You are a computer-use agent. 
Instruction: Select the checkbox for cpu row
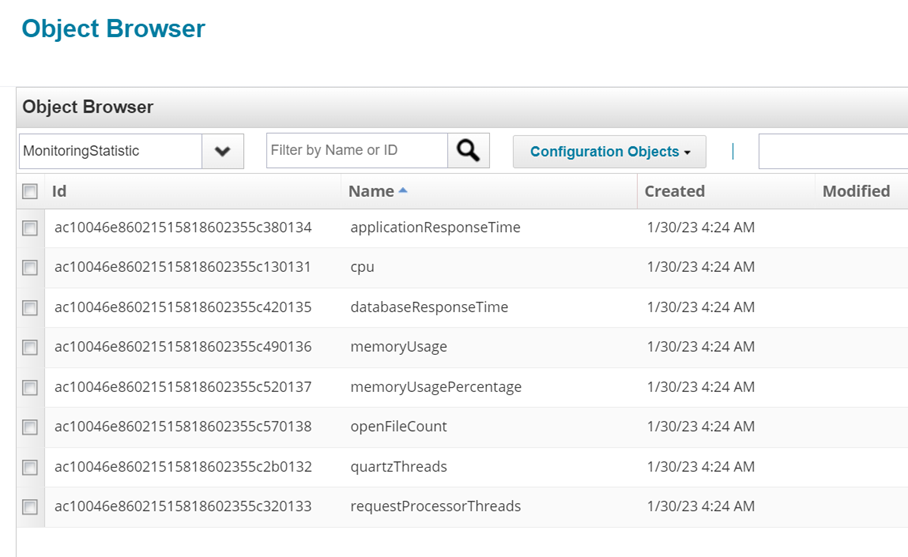(30, 268)
